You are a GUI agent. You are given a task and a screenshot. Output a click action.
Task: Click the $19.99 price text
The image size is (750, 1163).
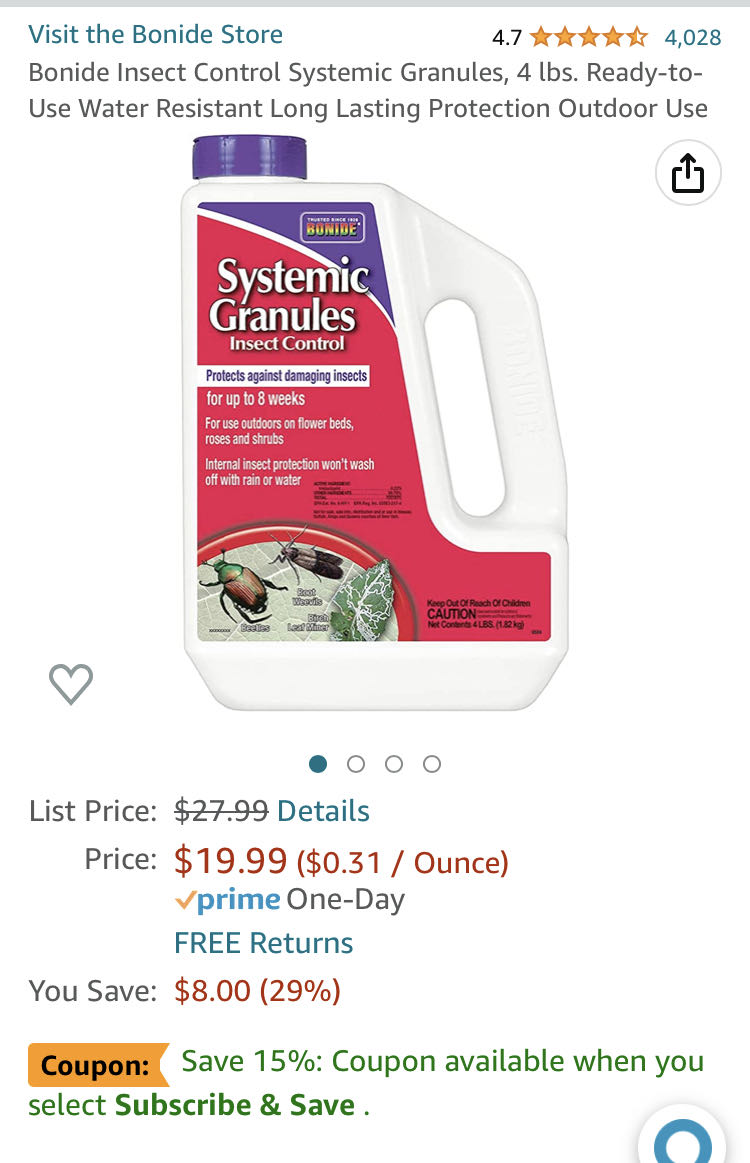(x=231, y=860)
